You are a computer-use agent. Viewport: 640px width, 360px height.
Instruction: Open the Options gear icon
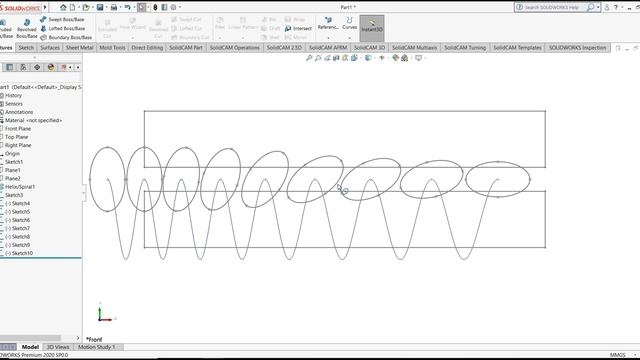pyautogui.click(x=173, y=7)
